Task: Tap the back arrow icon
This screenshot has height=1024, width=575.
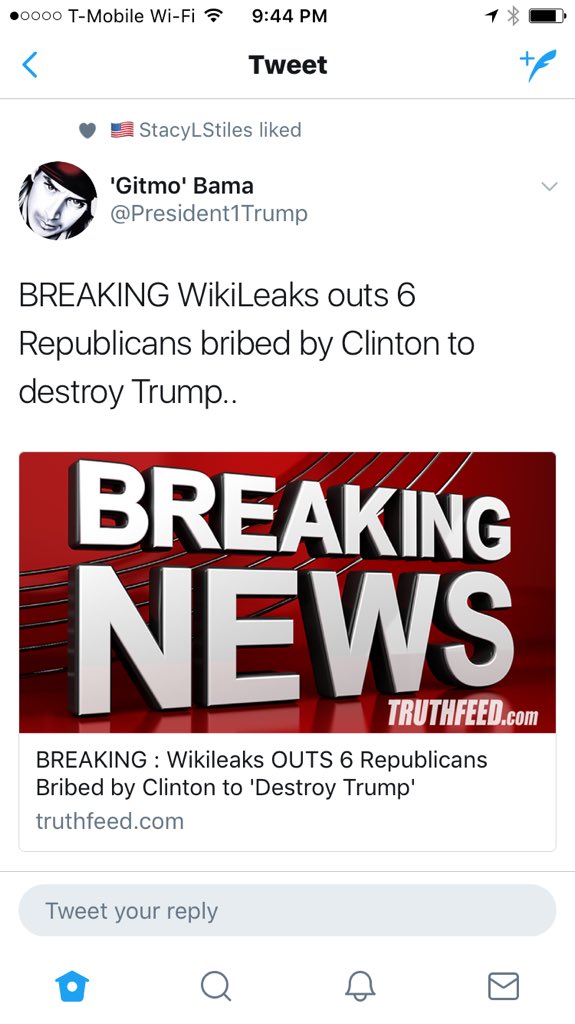Action: [29, 65]
